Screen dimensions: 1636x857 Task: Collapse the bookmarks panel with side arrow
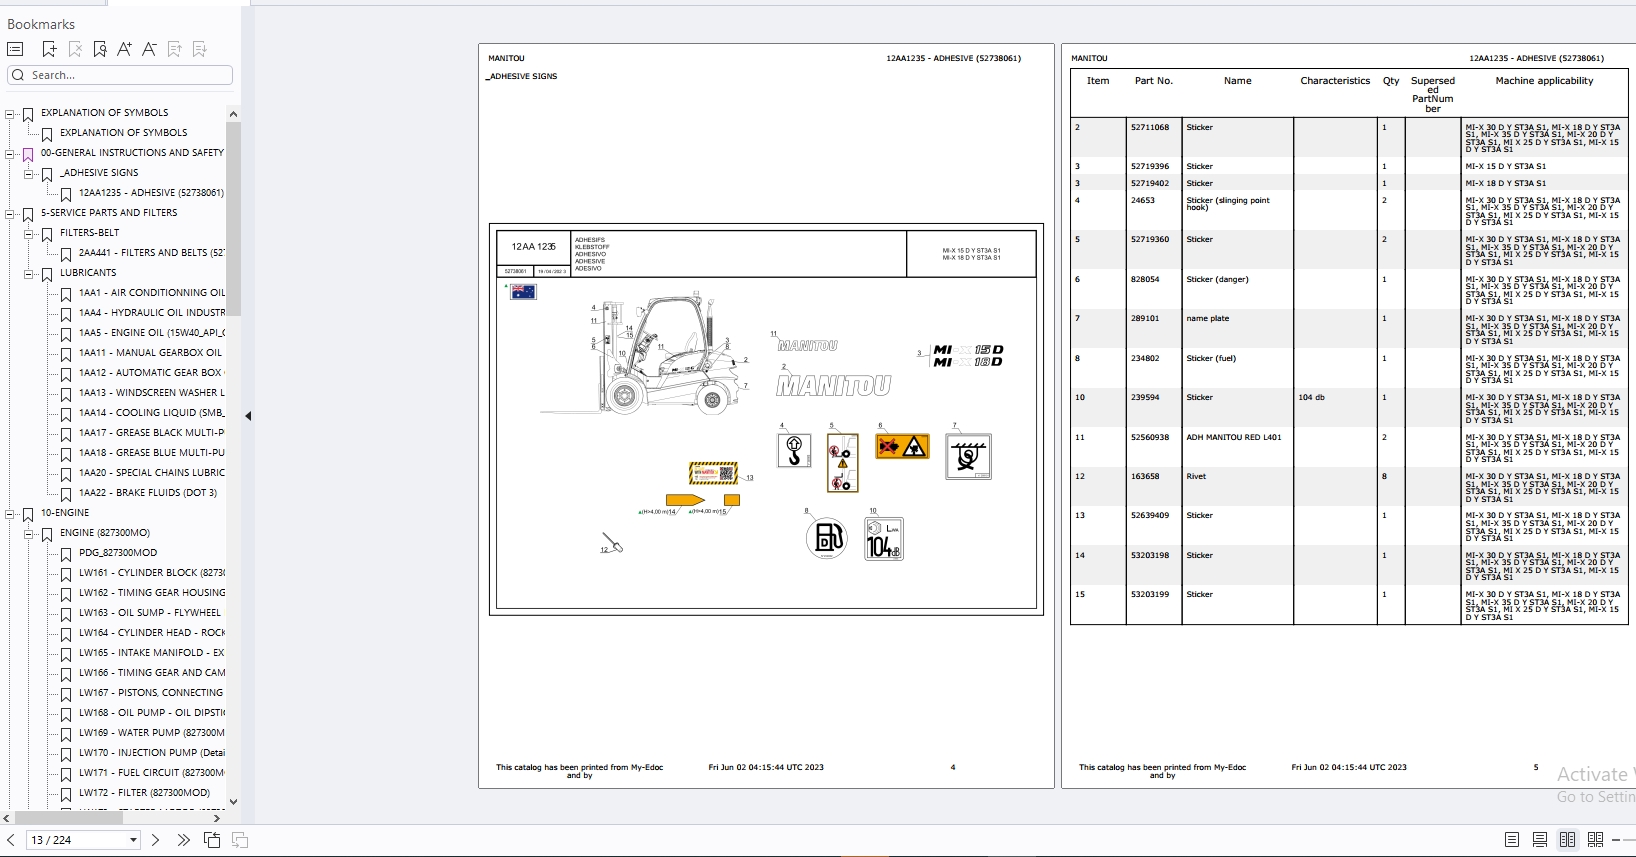tap(248, 416)
